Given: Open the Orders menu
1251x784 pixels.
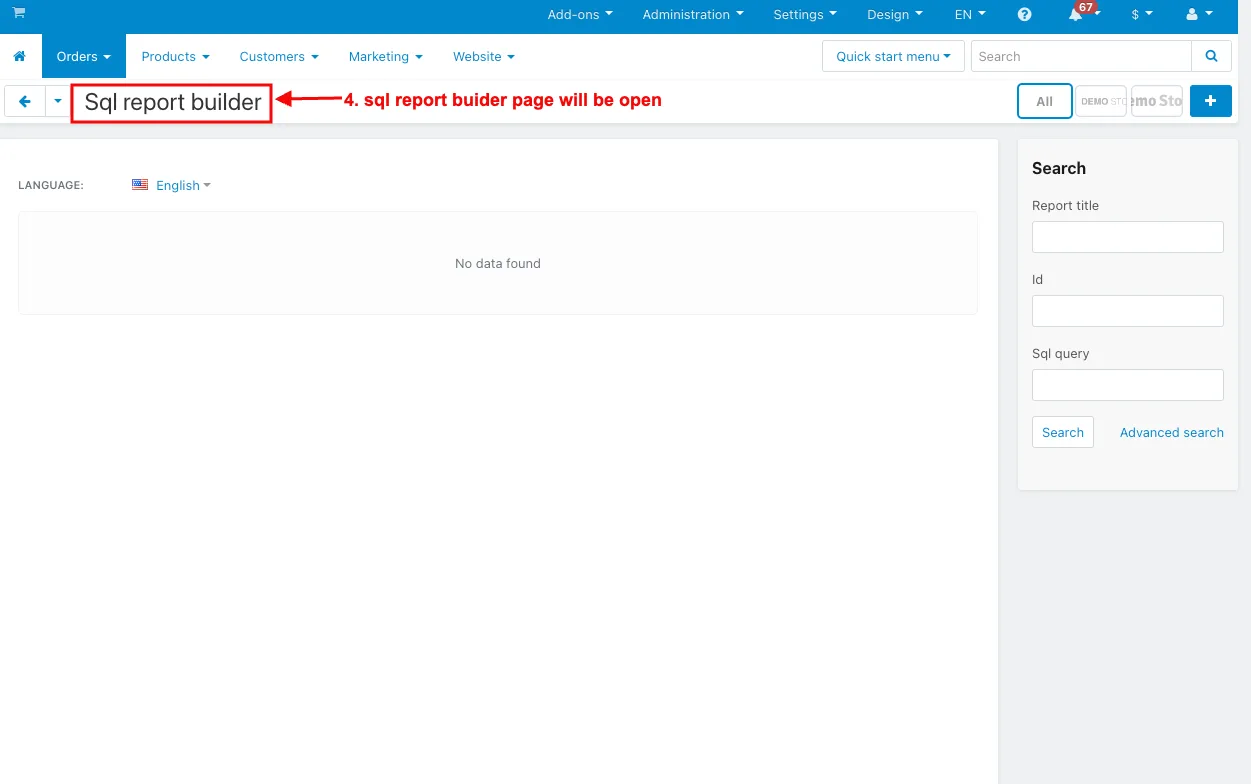Looking at the screenshot, I should pos(84,57).
